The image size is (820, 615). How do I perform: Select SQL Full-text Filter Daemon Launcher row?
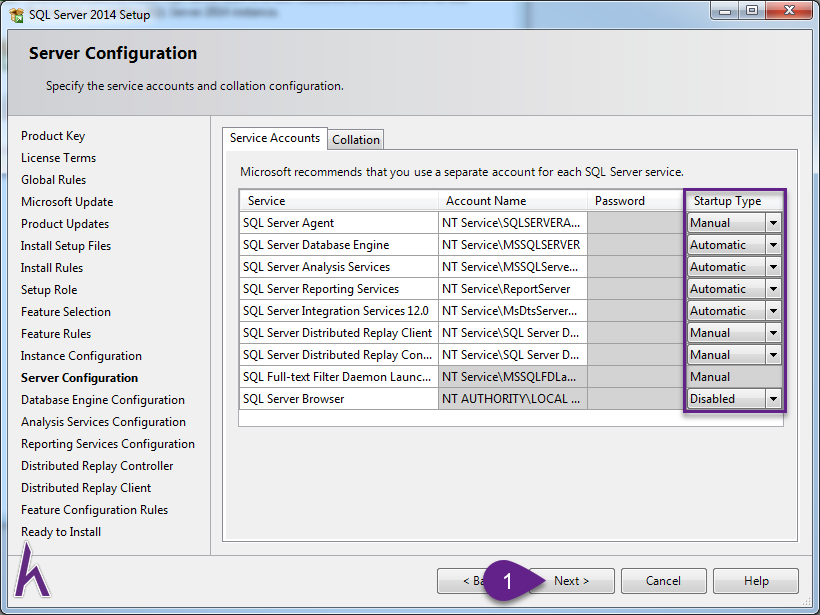coord(339,377)
